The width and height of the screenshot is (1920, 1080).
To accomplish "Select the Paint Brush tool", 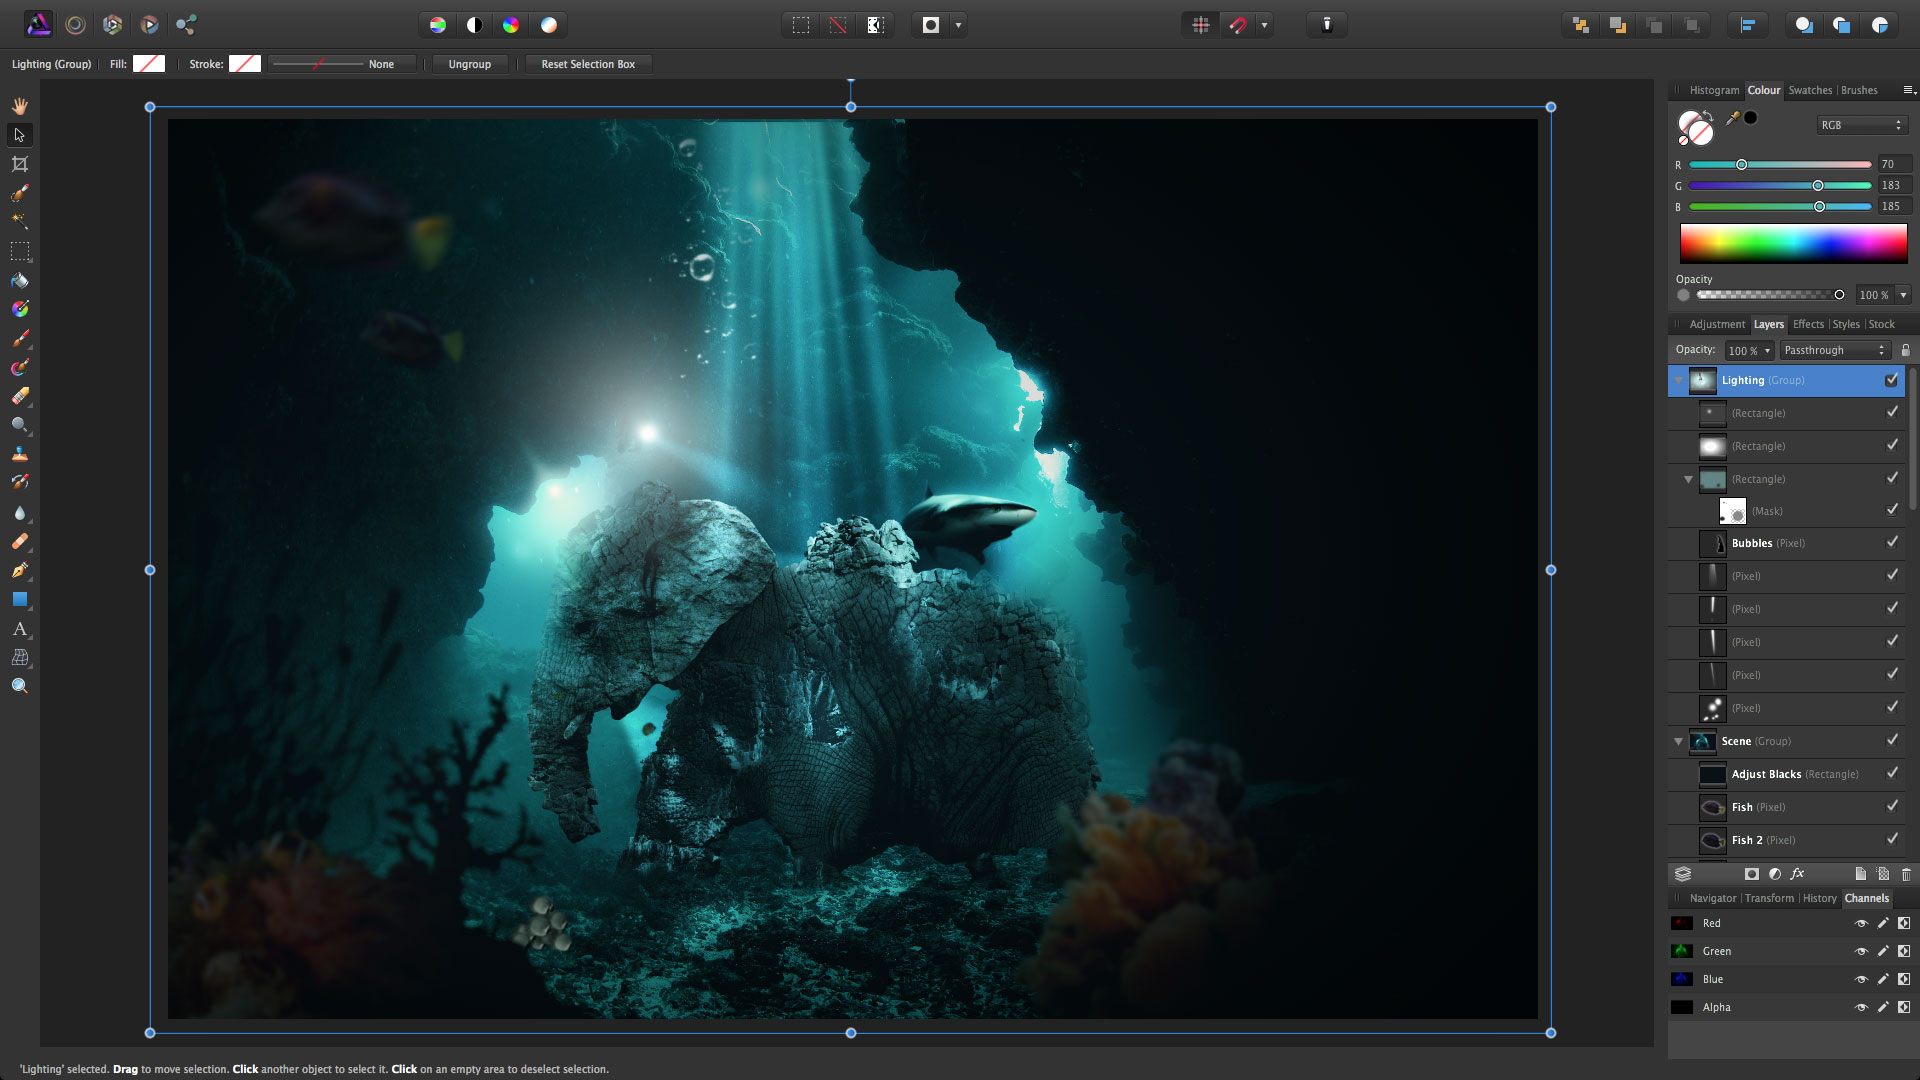I will click(x=20, y=338).
